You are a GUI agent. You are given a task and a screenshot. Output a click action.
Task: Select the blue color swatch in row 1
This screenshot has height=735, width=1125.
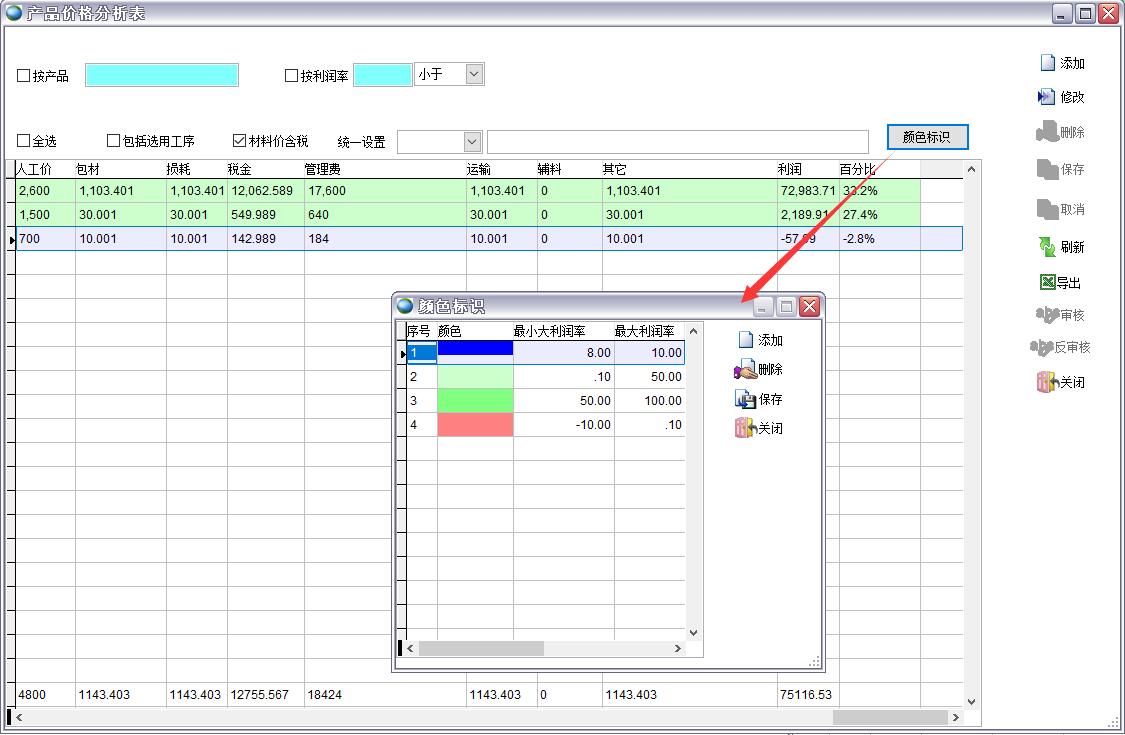point(475,352)
